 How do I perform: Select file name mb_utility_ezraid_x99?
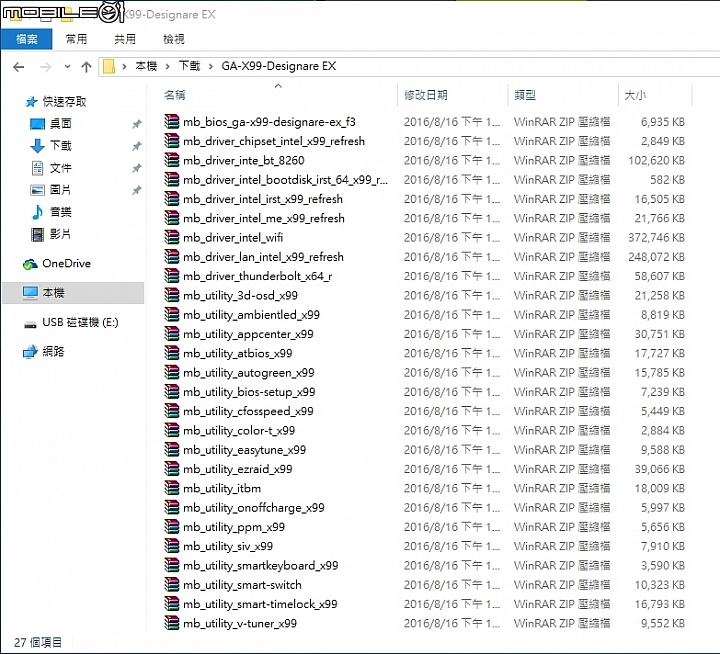pyautogui.click(x=238, y=469)
